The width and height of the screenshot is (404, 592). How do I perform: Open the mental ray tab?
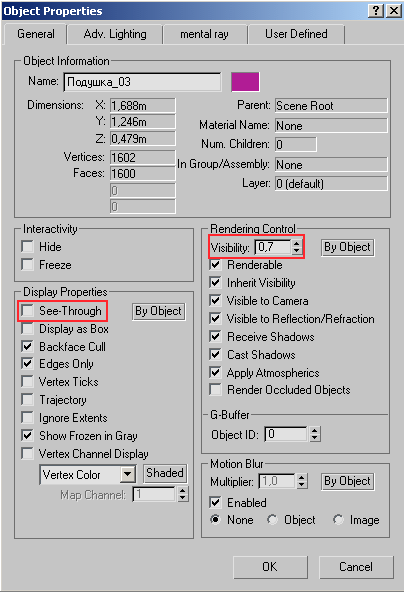tap(204, 34)
